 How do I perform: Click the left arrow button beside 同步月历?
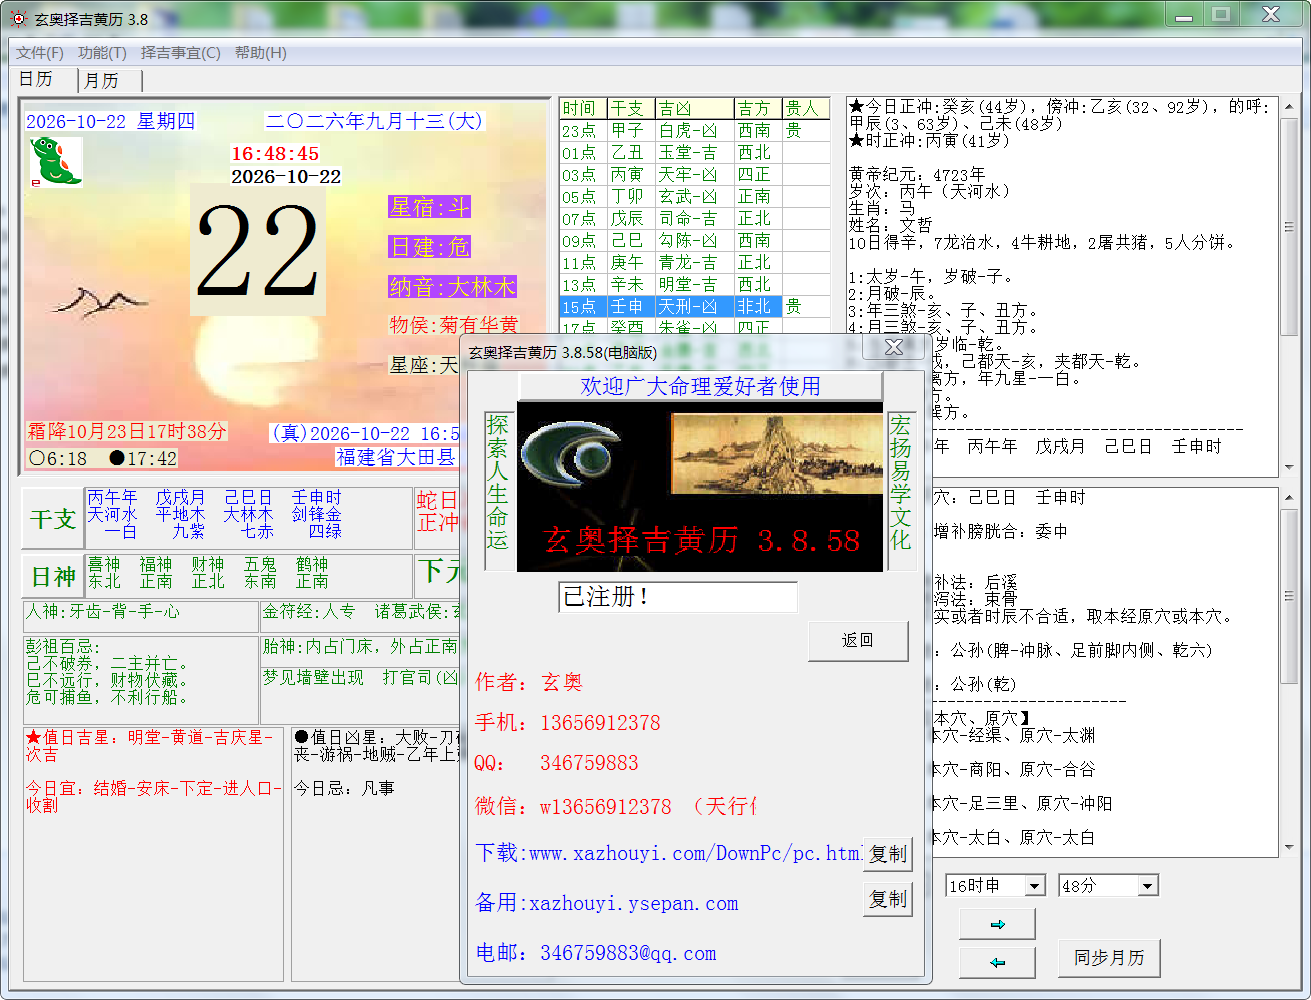[997, 962]
